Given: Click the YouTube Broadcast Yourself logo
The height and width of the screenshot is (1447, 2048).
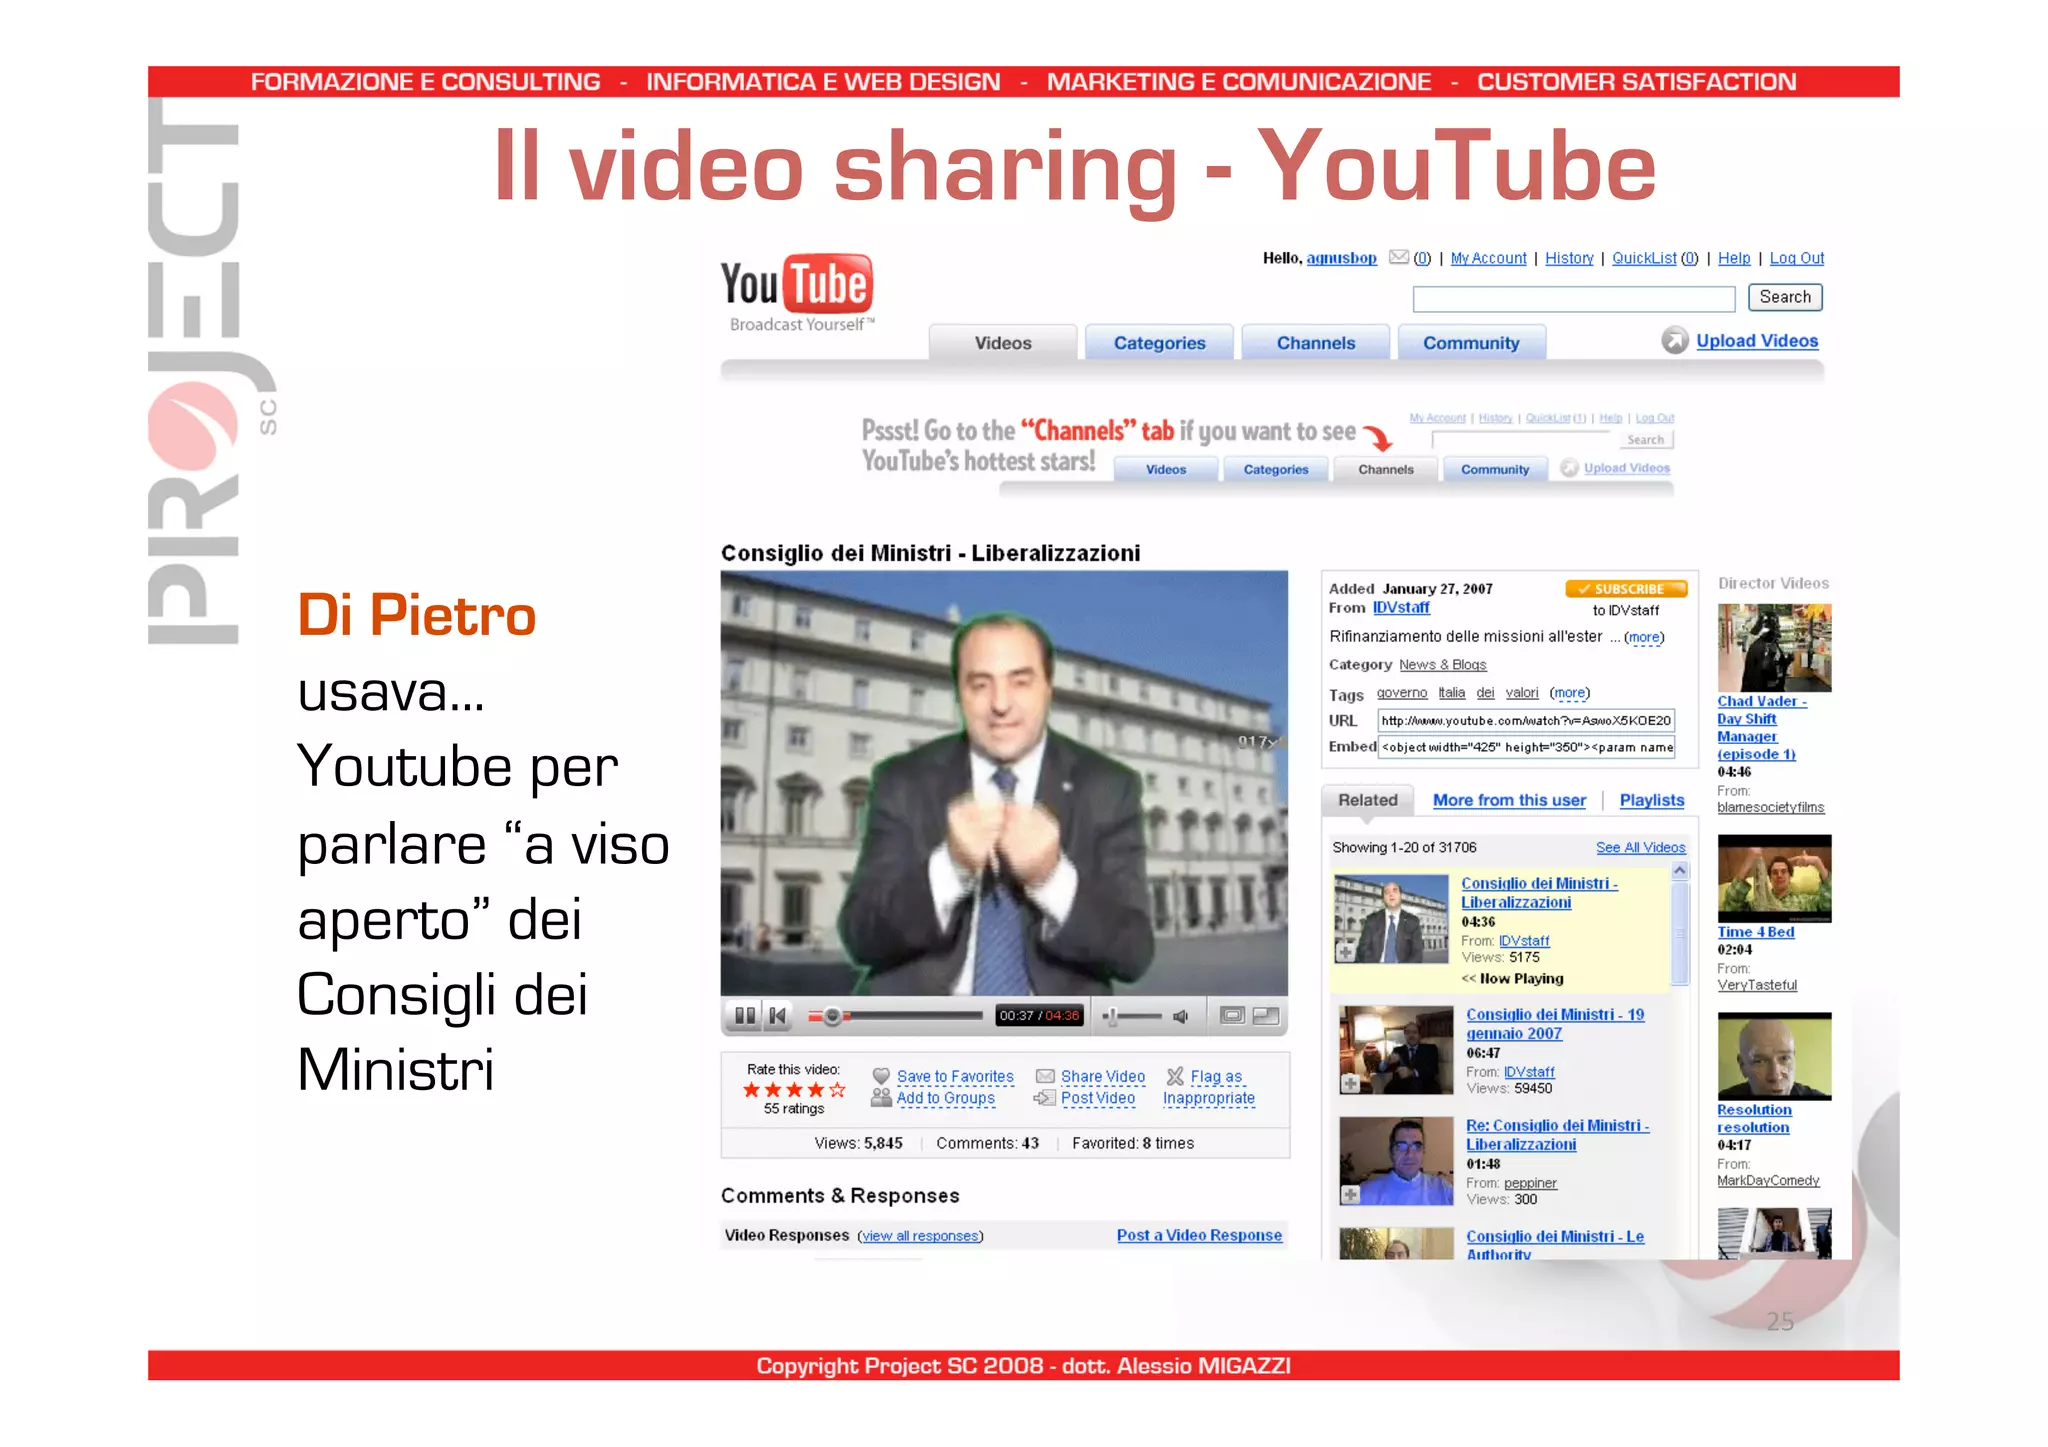Looking at the screenshot, I should click(797, 293).
